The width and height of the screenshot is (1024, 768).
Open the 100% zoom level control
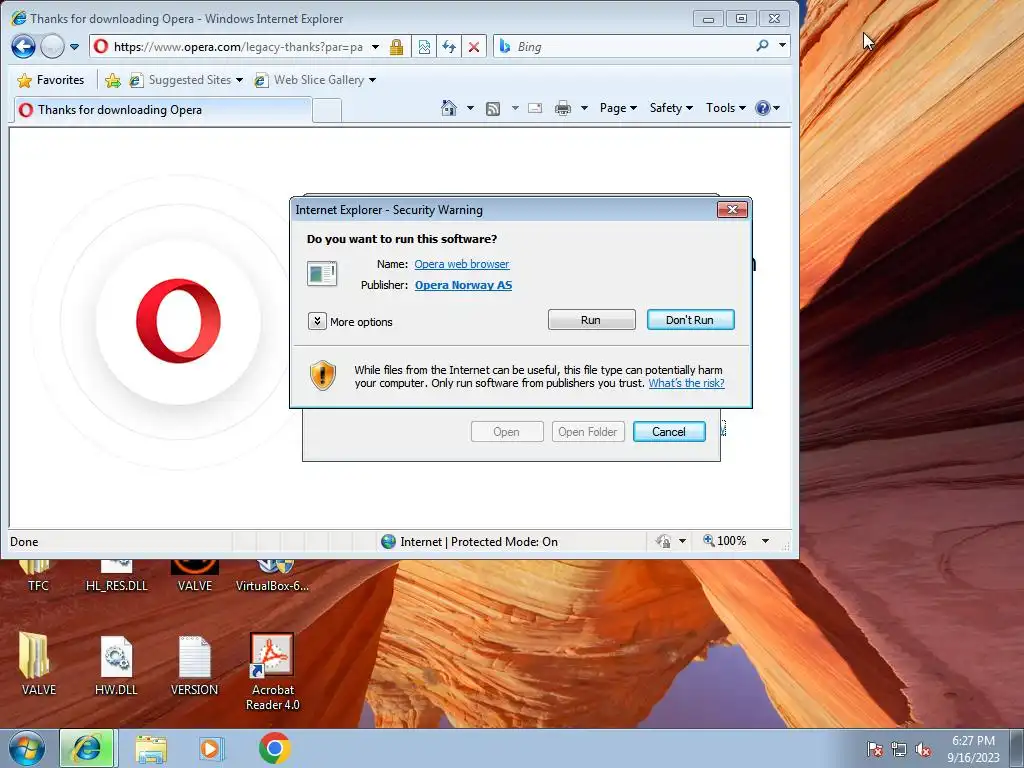coord(725,541)
